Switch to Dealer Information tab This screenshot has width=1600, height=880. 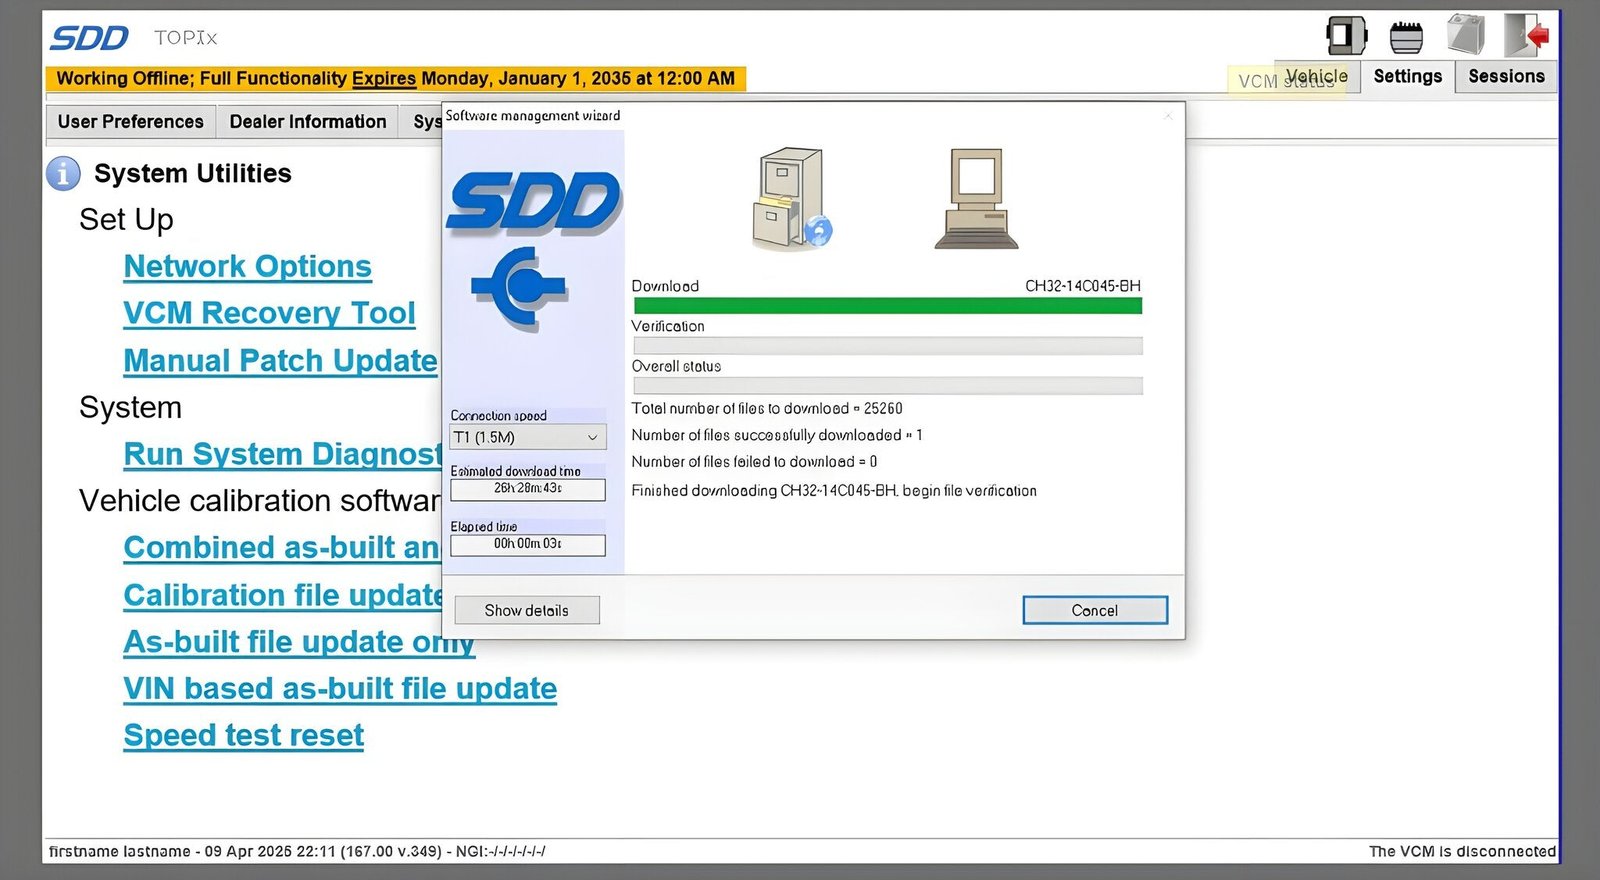308,121
